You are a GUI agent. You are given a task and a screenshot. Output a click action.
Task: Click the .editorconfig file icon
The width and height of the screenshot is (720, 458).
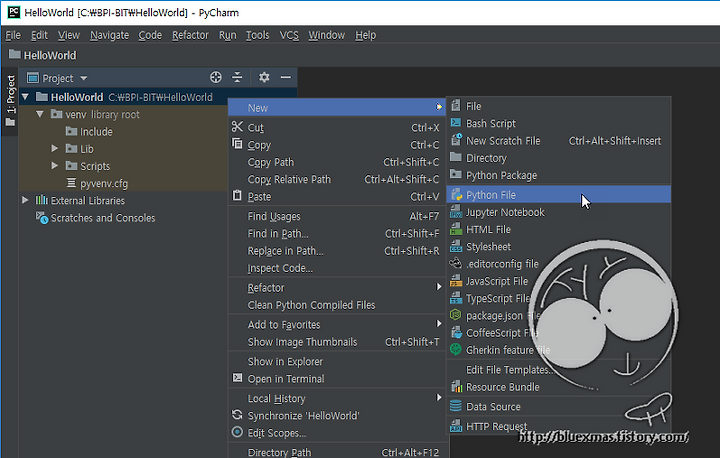pyautogui.click(x=455, y=263)
